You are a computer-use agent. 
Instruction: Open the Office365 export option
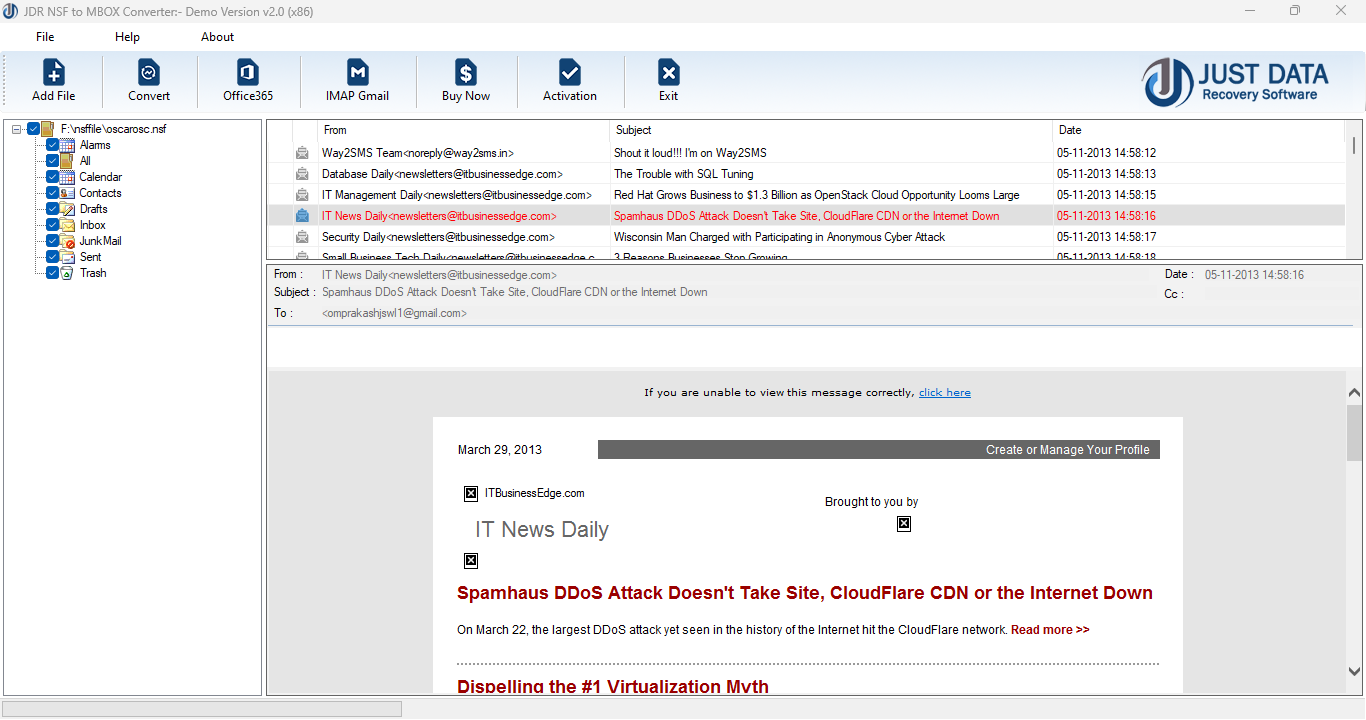click(248, 72)
